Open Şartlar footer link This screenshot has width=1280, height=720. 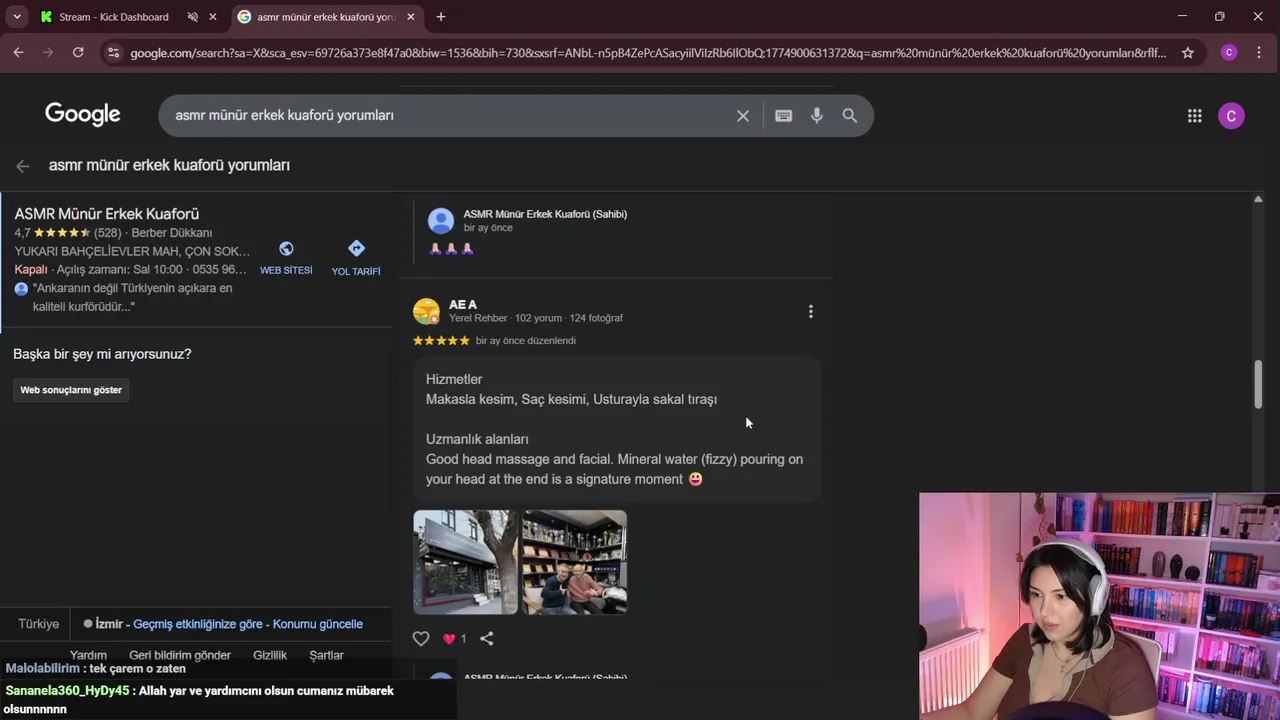[x=326, y=655]
